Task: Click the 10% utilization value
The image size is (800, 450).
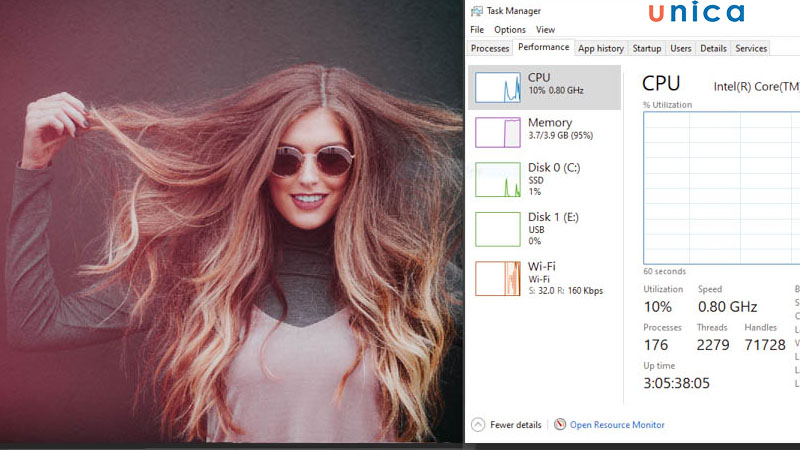Action: (x=658, y=307)
